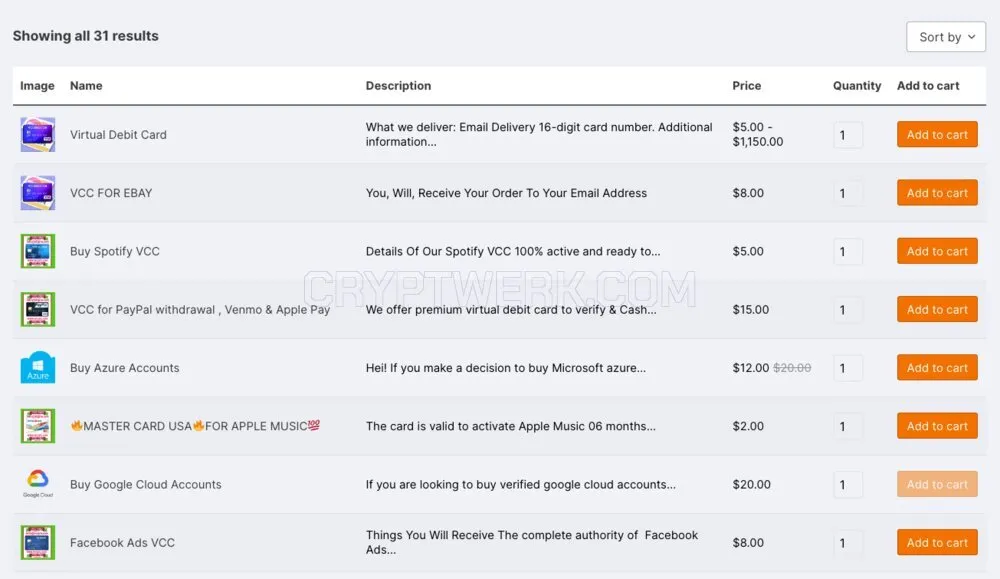Click the $12.00 Azure sale price
The height and width of the screenshot is (579, 1000).
(751, 368)
